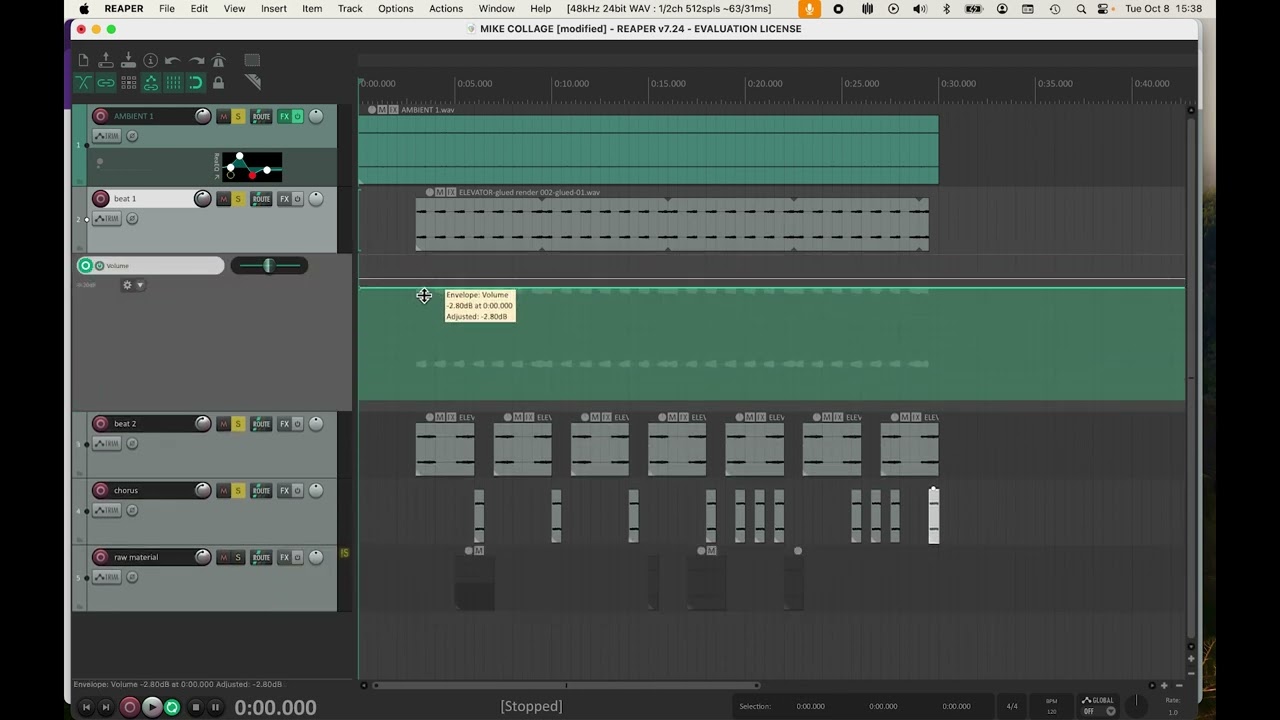The width and height of the screenshot is (1280, 720).
Task: Click the BPM tempo field
Action: (x=1051, y=706)
